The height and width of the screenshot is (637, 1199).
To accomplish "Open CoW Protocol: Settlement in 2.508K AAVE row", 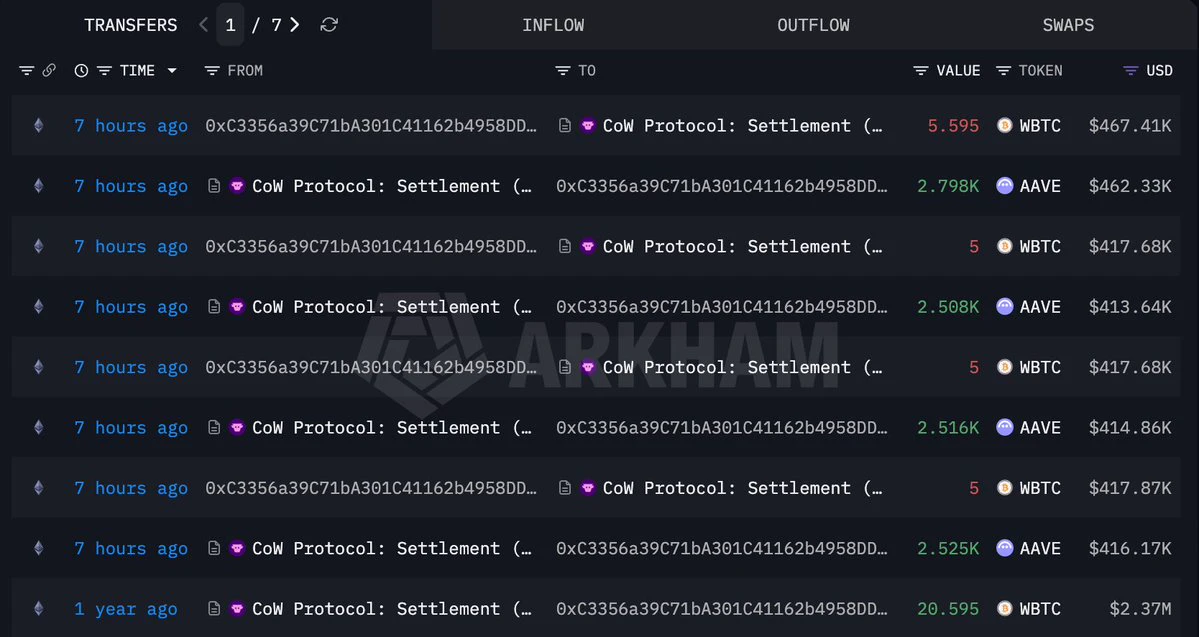I will tap(392, 307).
